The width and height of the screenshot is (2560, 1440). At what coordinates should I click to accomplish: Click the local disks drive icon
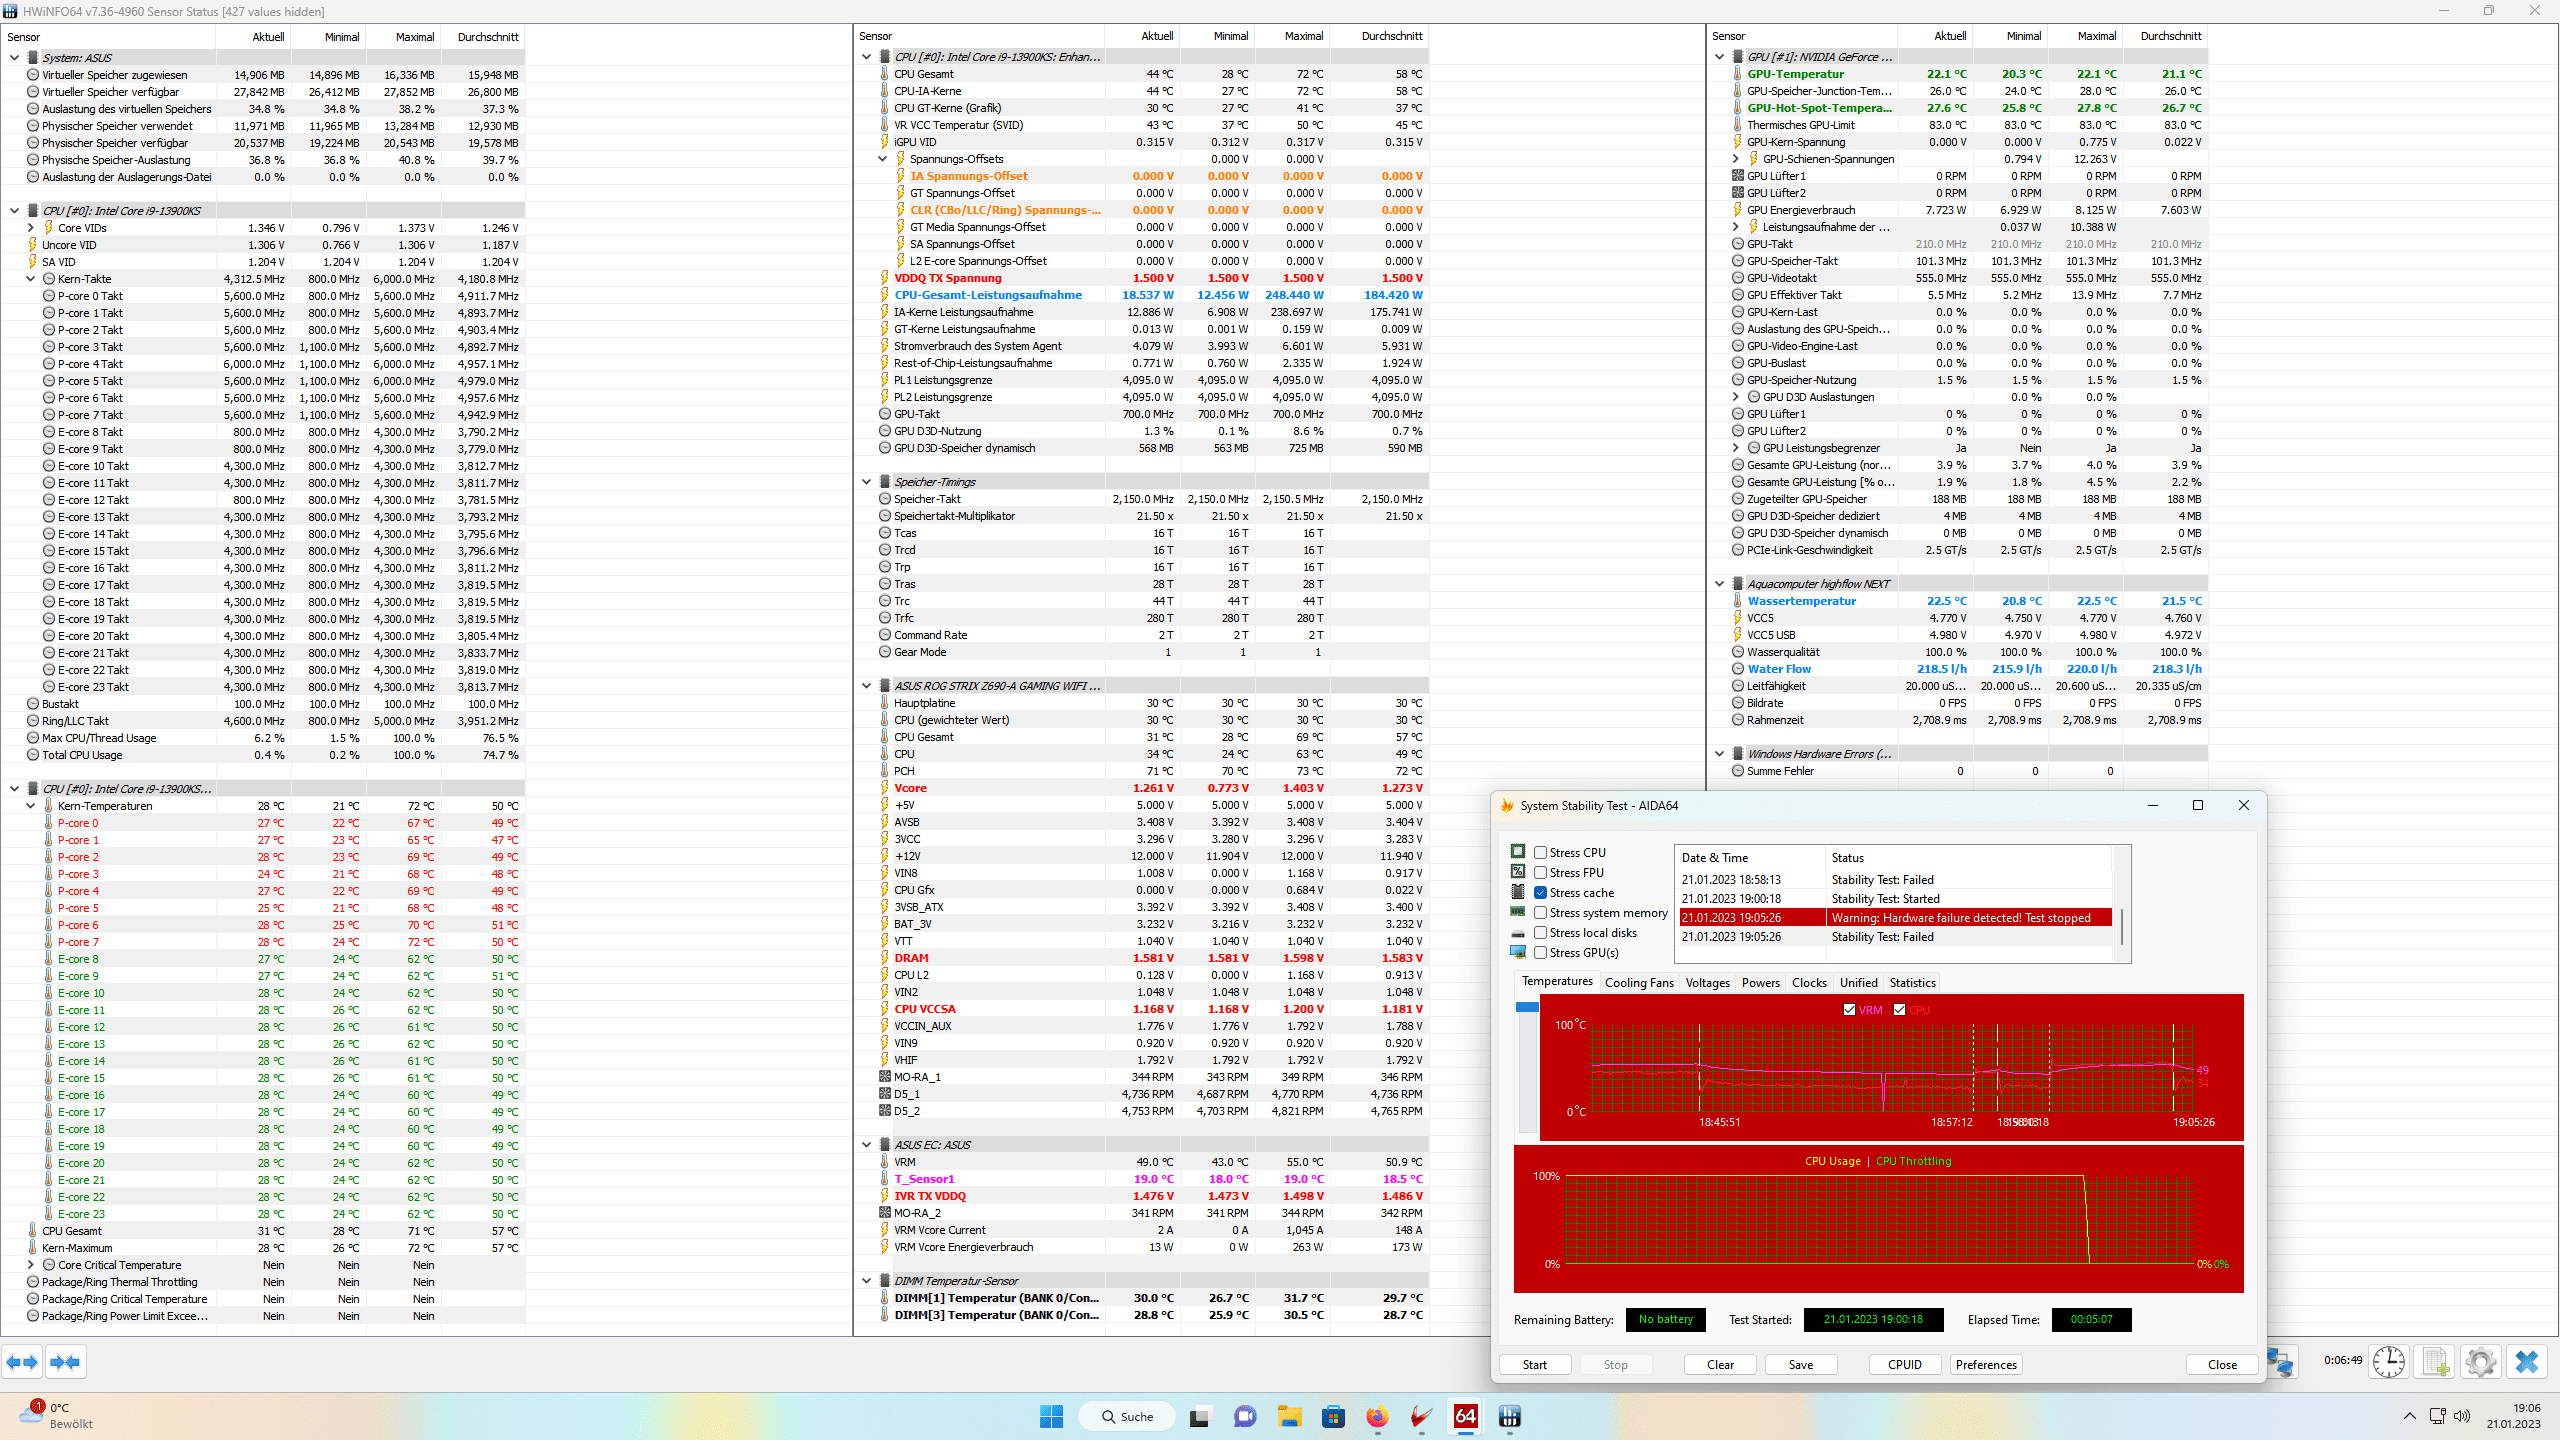click(1518, 933)
